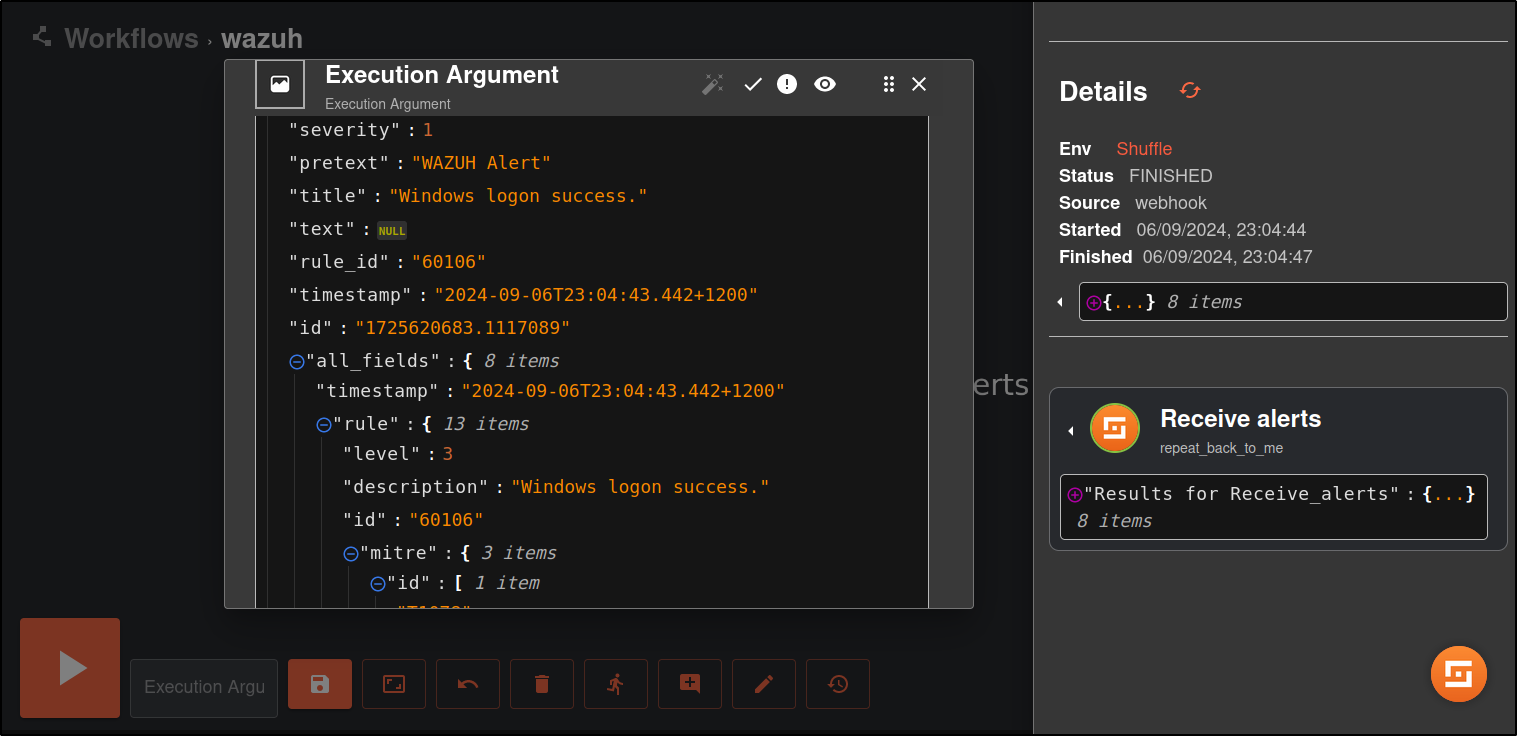Open the Shuffle environment link
Viewport: 1517px width, 736px height.
(1144, 149)
